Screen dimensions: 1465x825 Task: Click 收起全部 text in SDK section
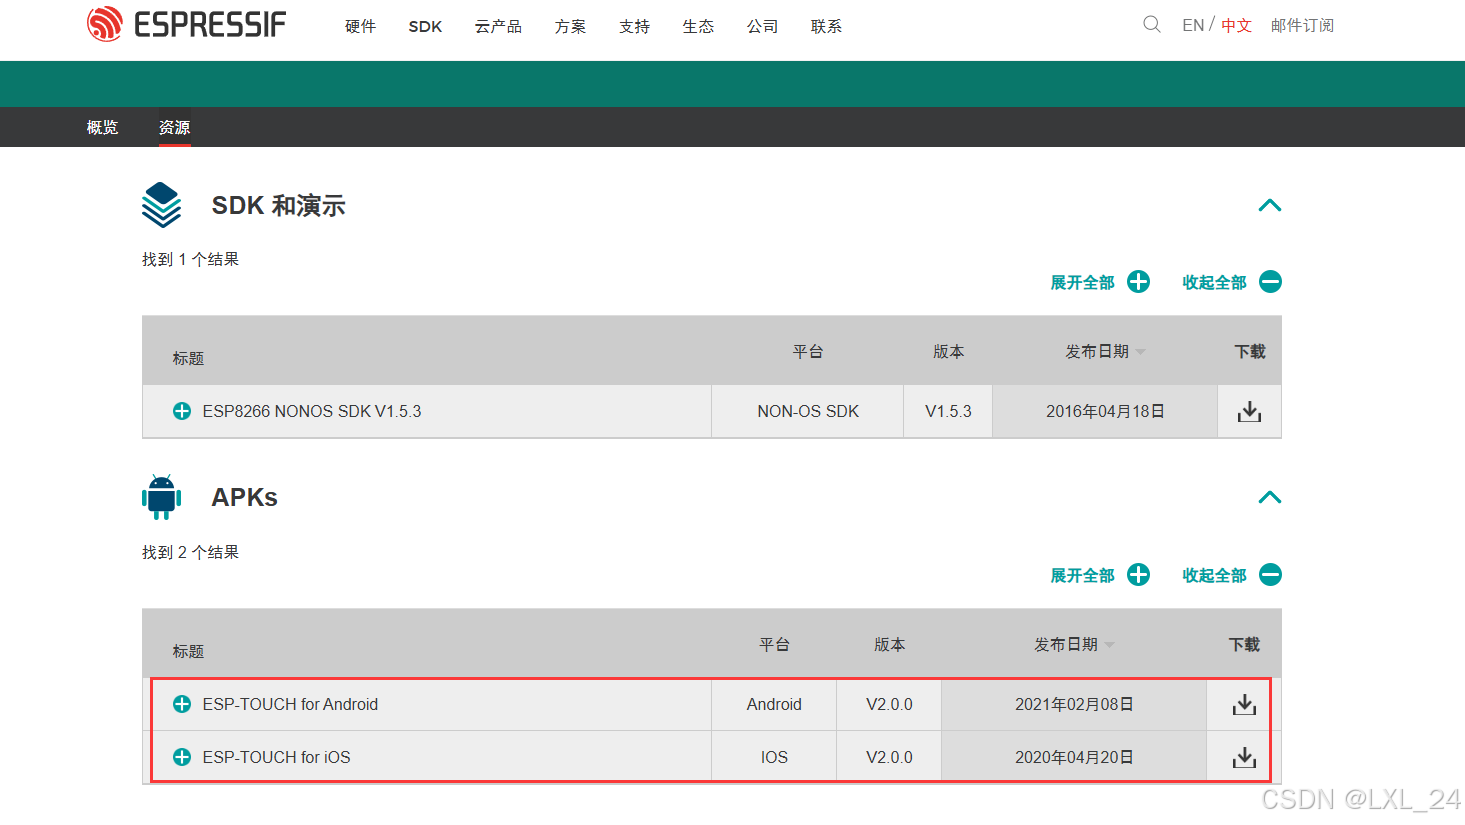pyautogui.click(x=1214, y=283)
